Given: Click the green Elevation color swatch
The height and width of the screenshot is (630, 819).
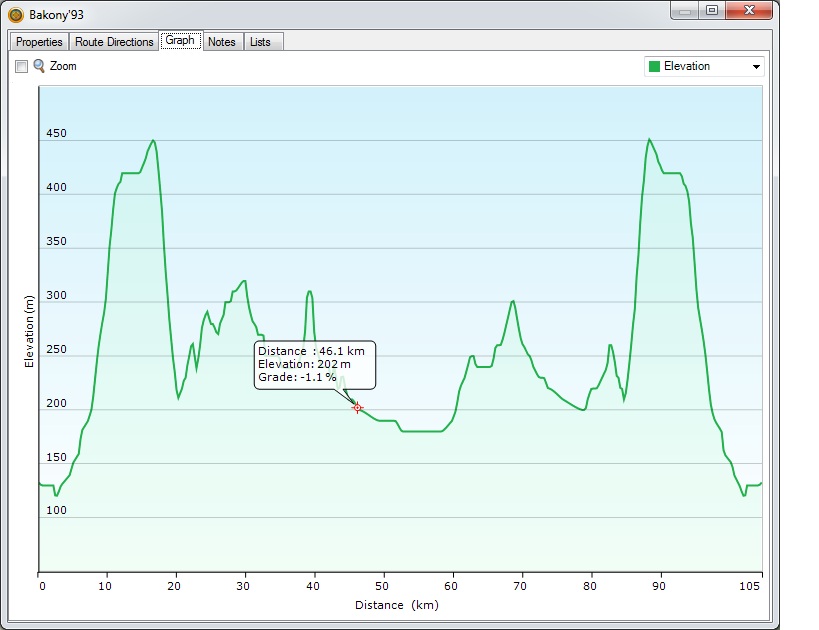Looking at the screenshot, I should [655, 67].
